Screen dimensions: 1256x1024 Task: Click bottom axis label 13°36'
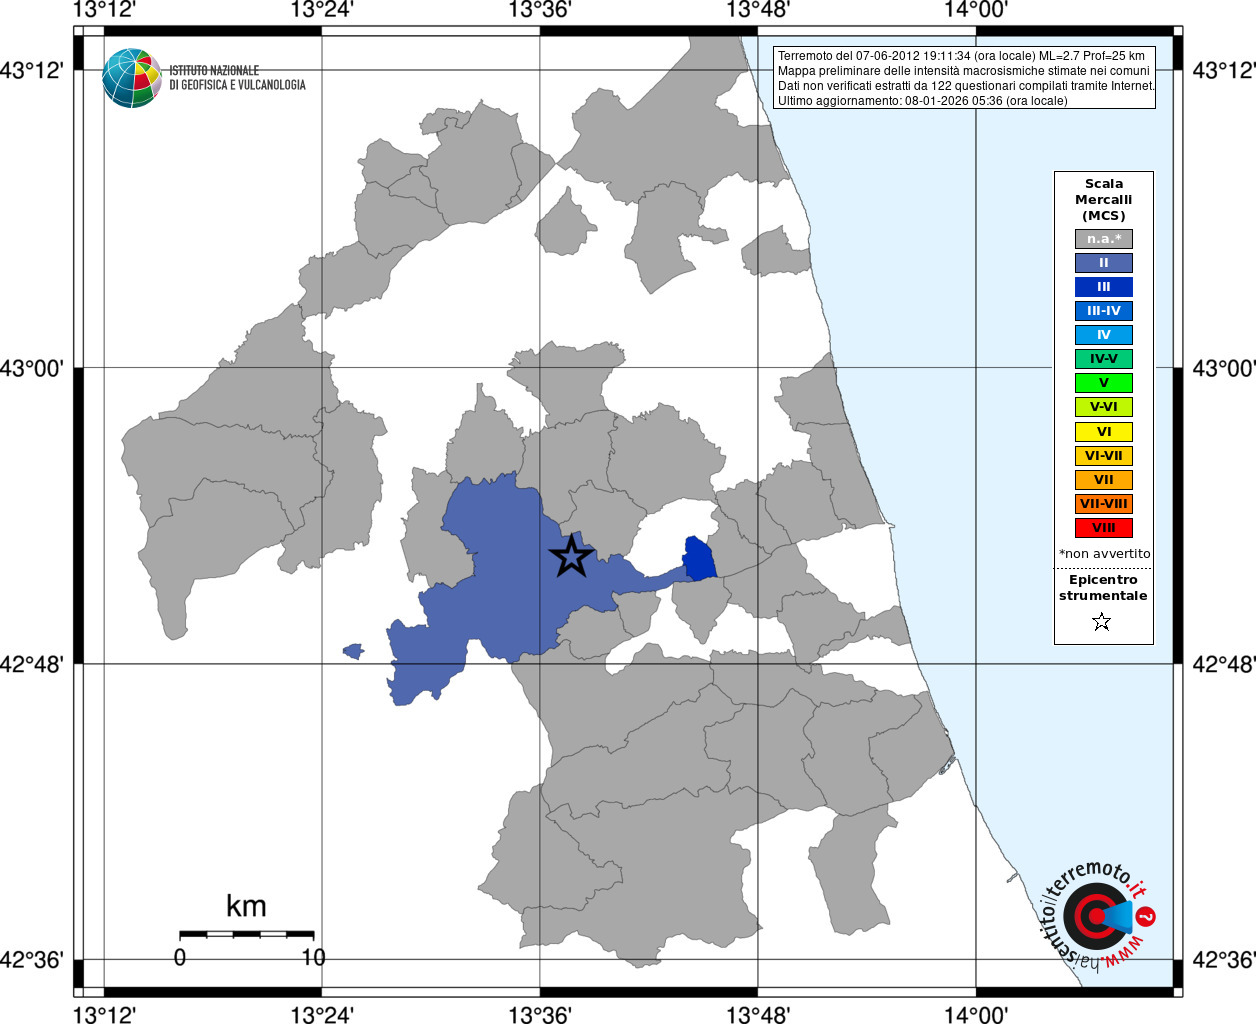coord(540,1015)
